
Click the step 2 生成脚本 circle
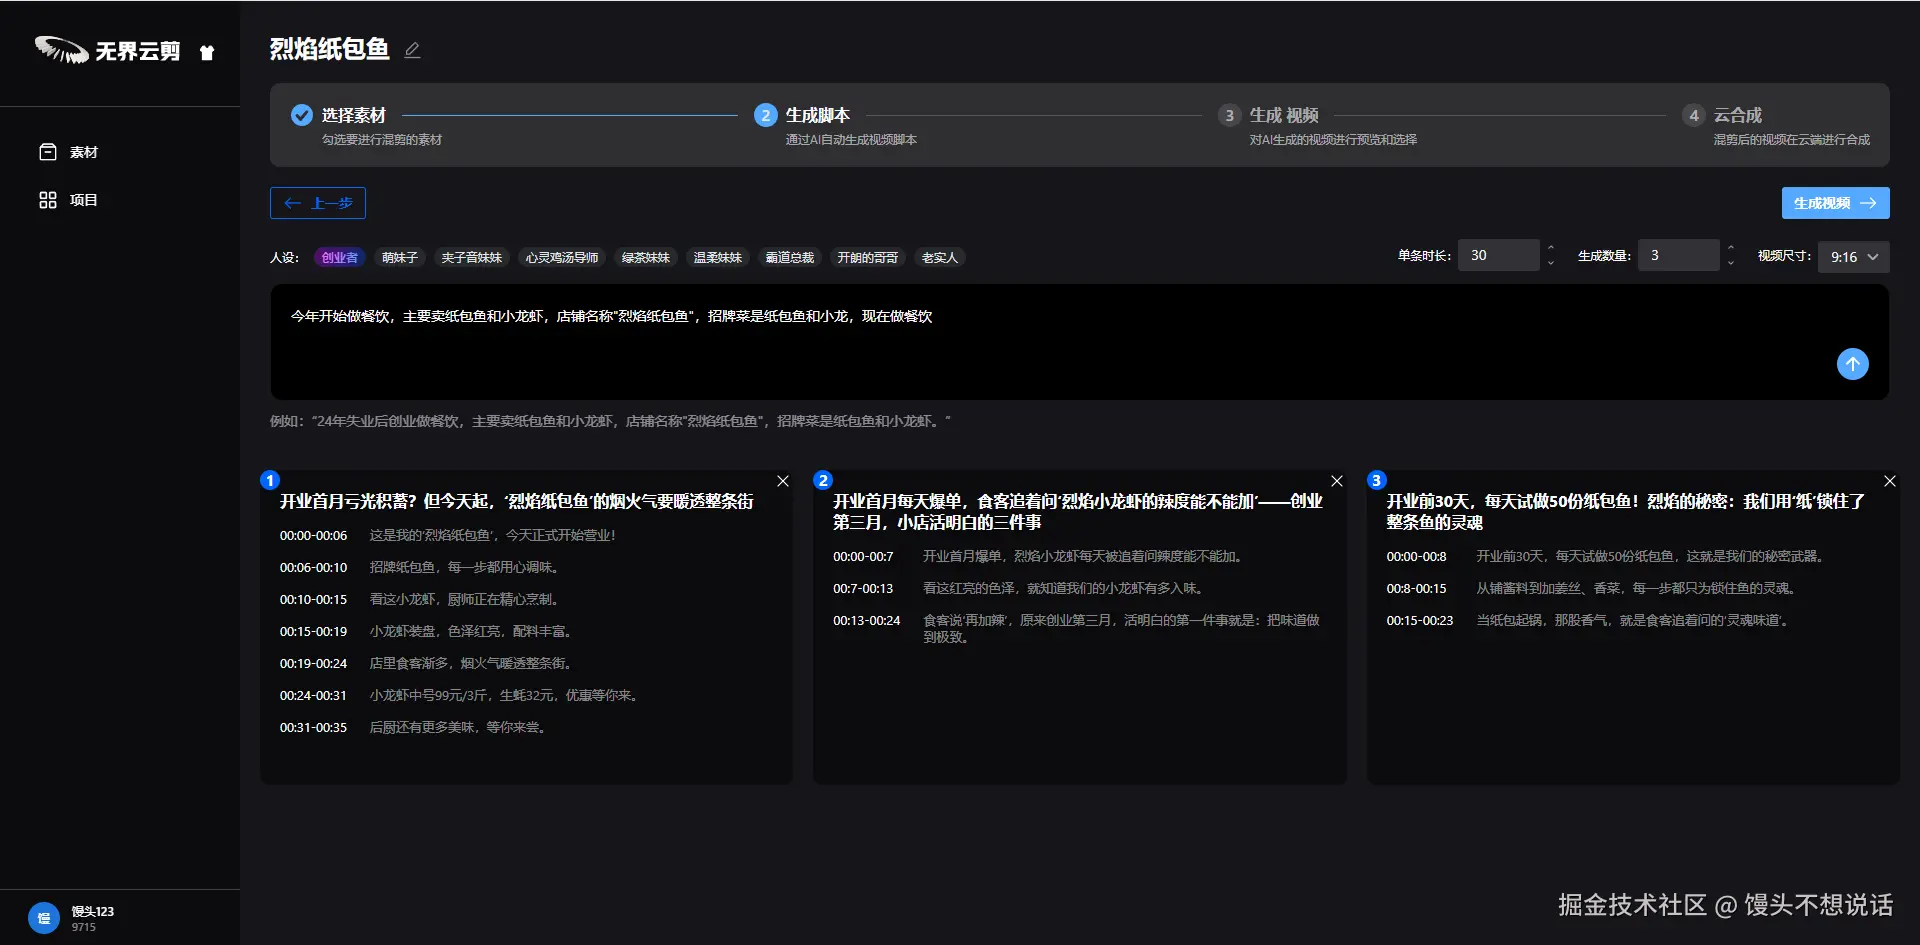766,115
